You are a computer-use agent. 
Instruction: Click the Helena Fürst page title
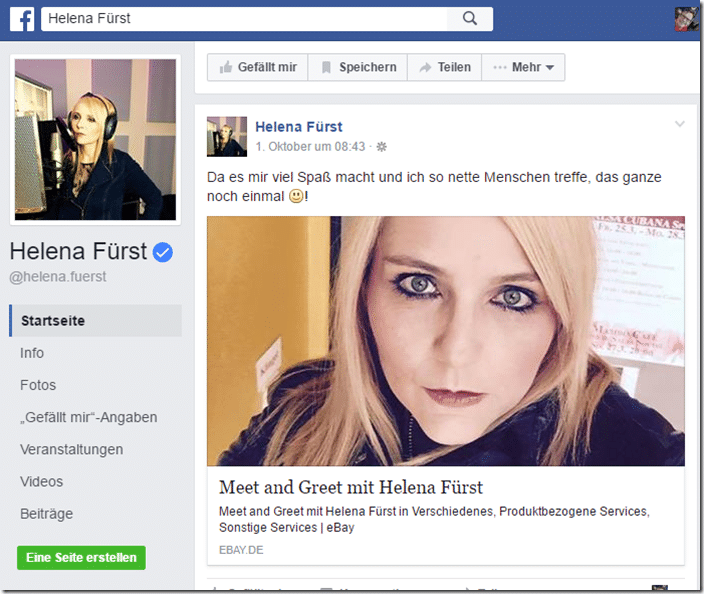78,251
